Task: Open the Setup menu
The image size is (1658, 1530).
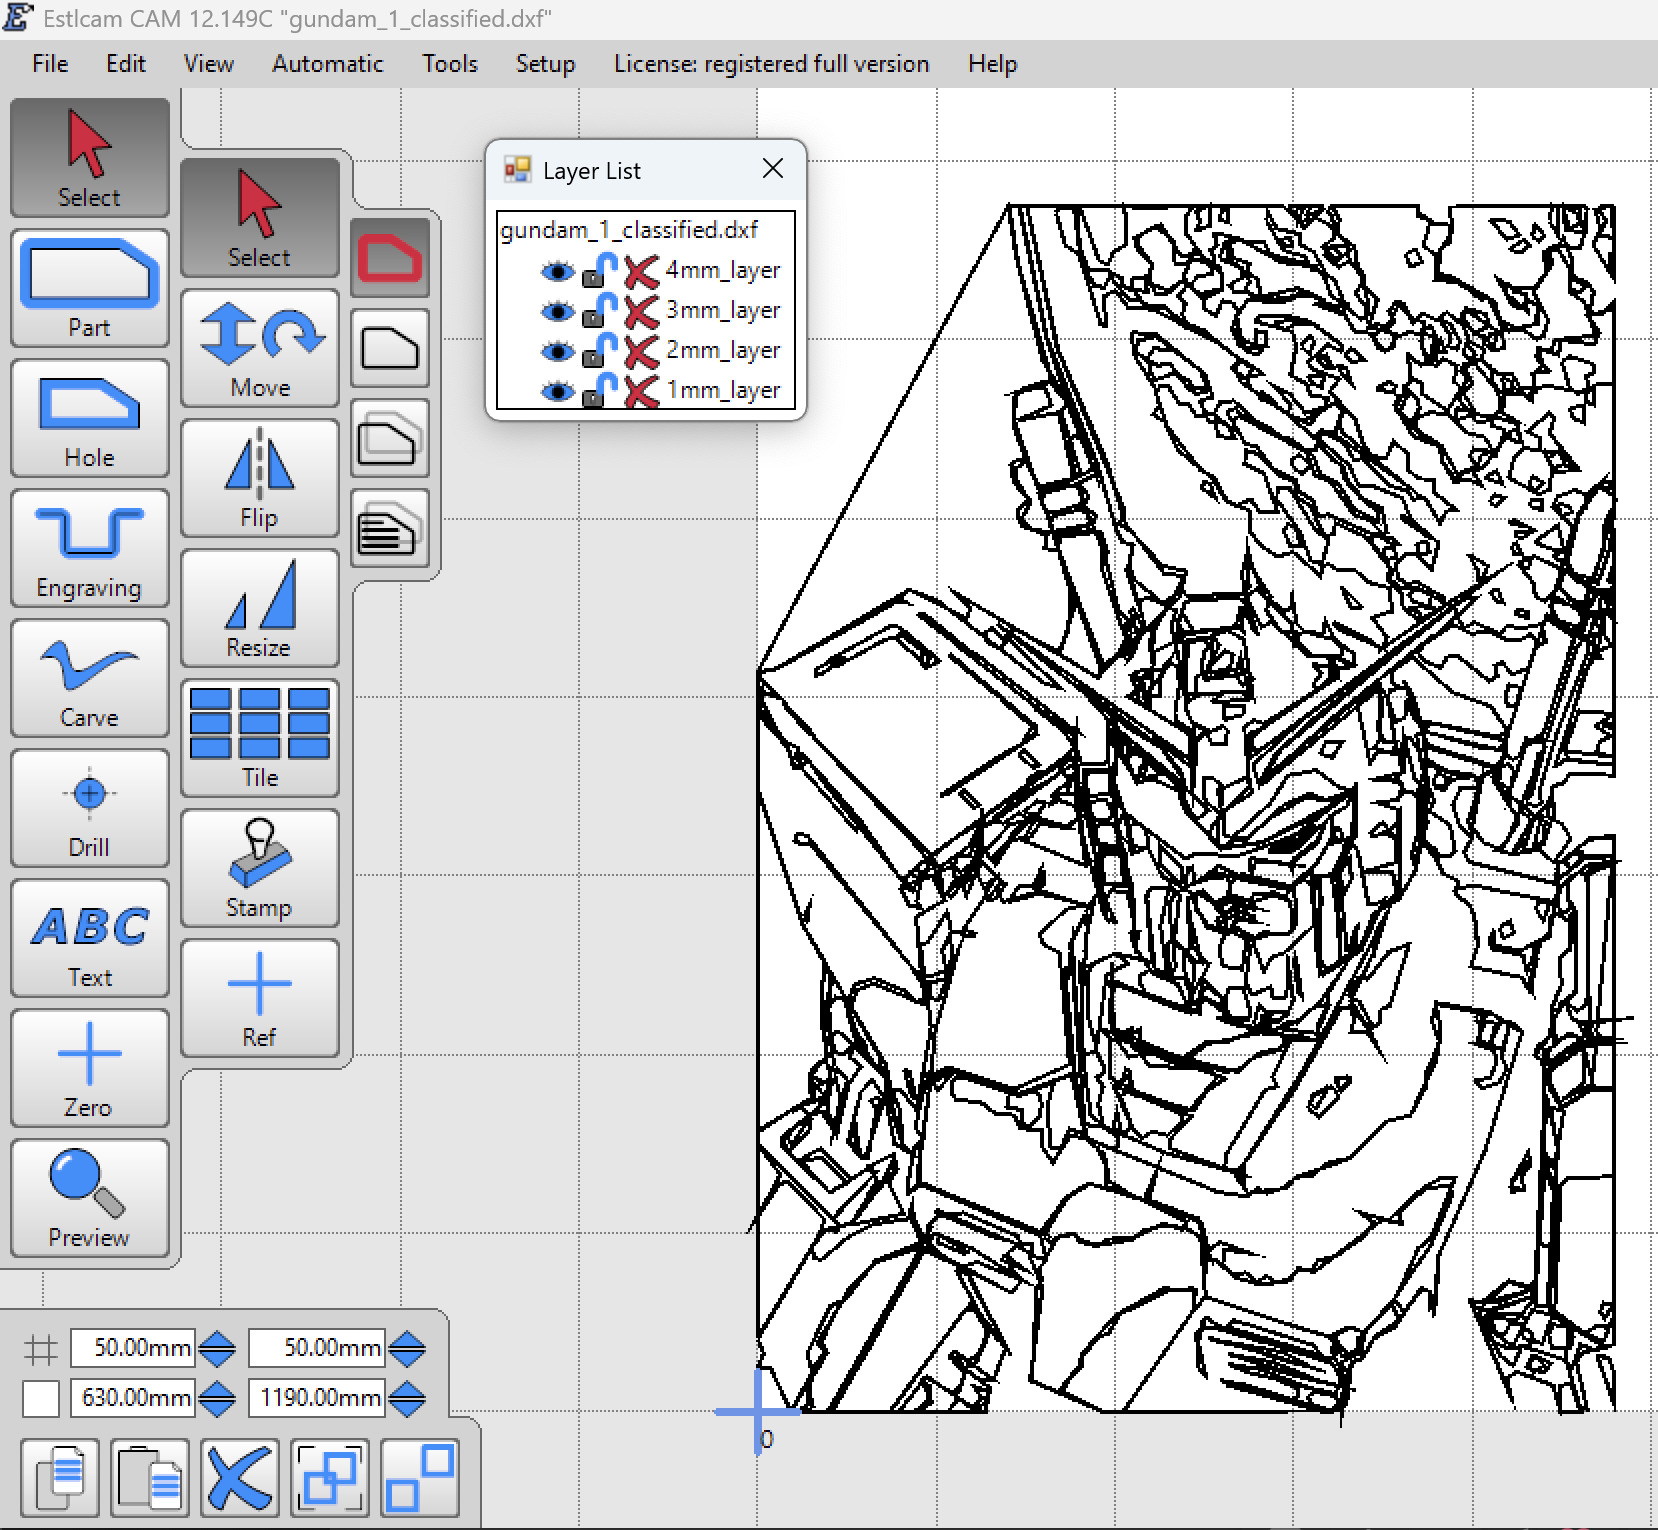Action: click(545, 64)
